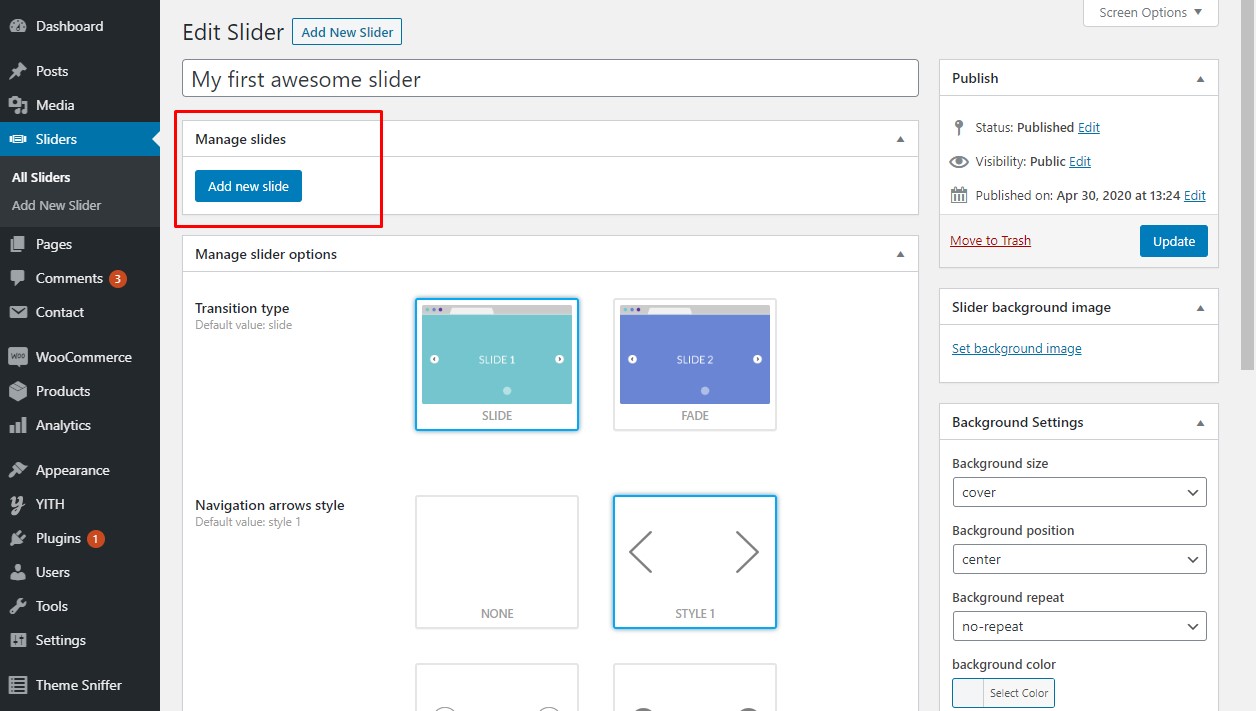Click the Posts pin icon
Image resolution: width=1256 pixels, height=711 pixels.
[x=18, y=71]
